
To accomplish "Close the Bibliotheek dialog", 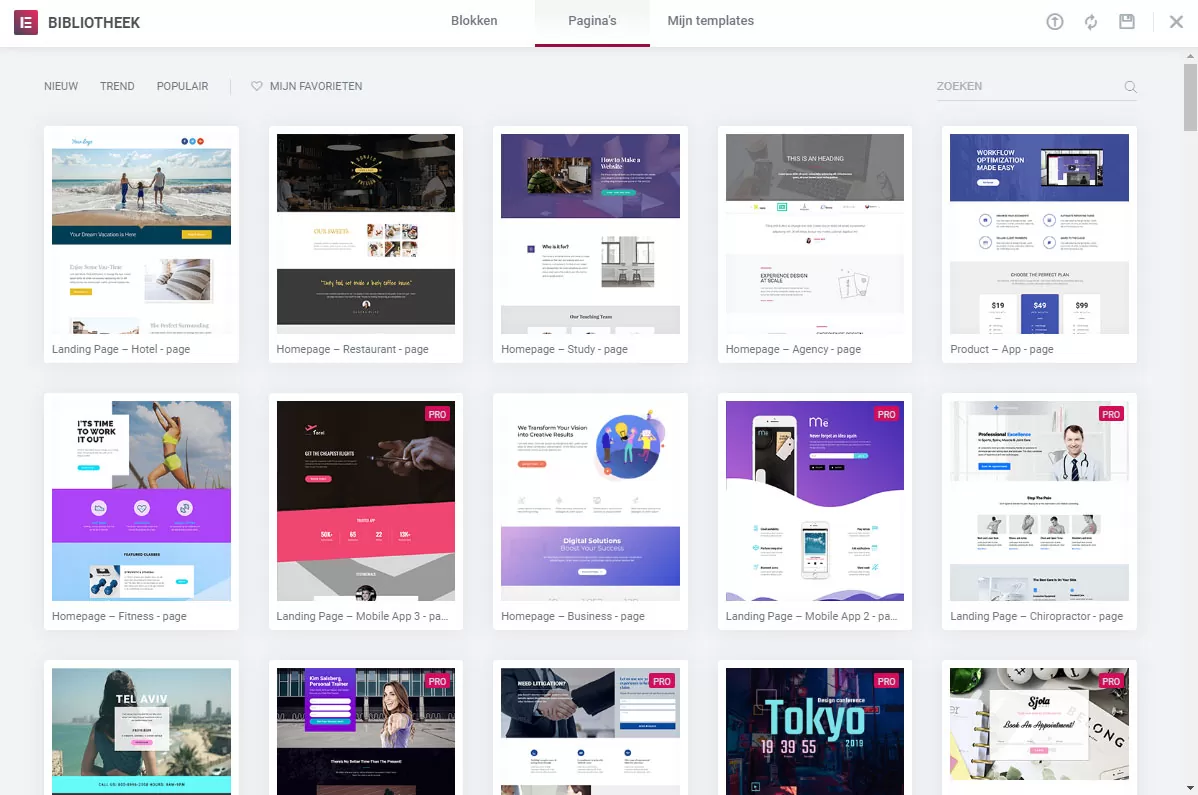I will (1176, 22).
